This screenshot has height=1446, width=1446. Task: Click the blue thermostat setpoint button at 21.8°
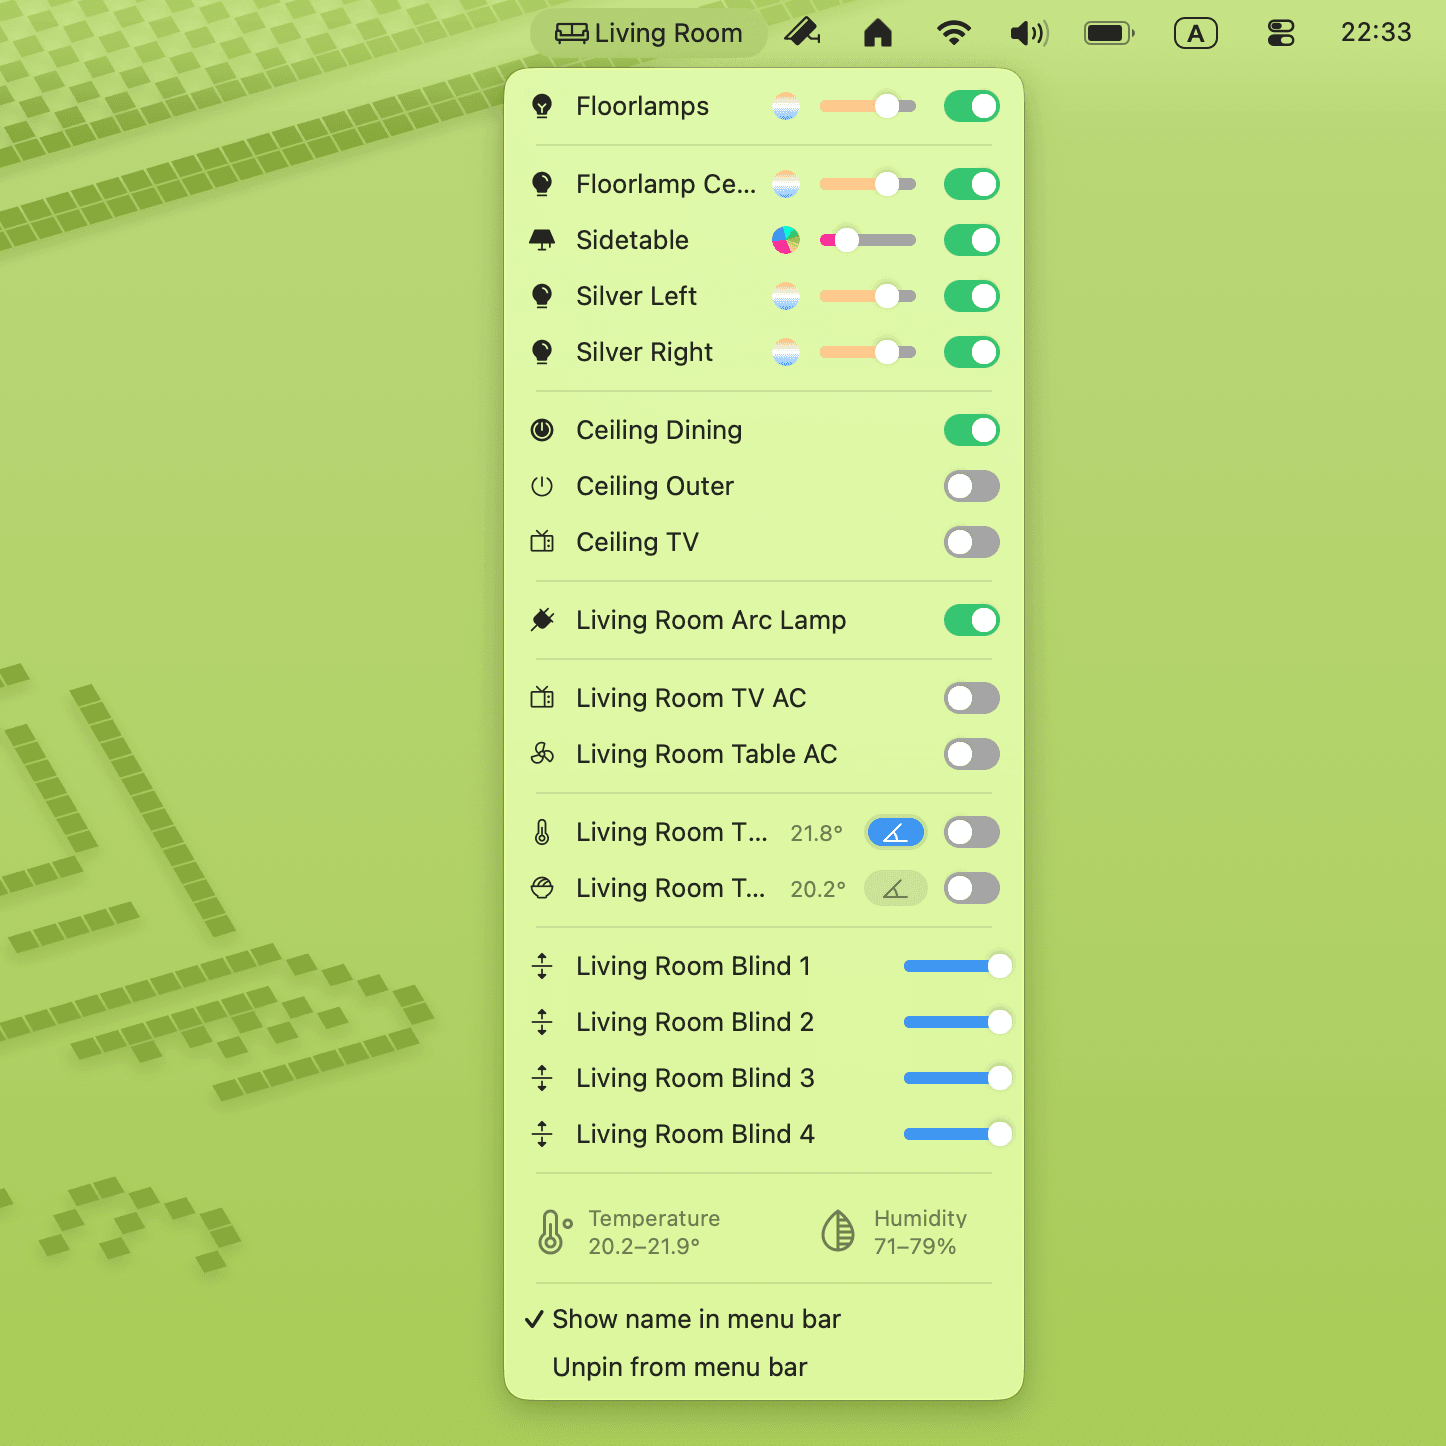(x=895, y=832)
